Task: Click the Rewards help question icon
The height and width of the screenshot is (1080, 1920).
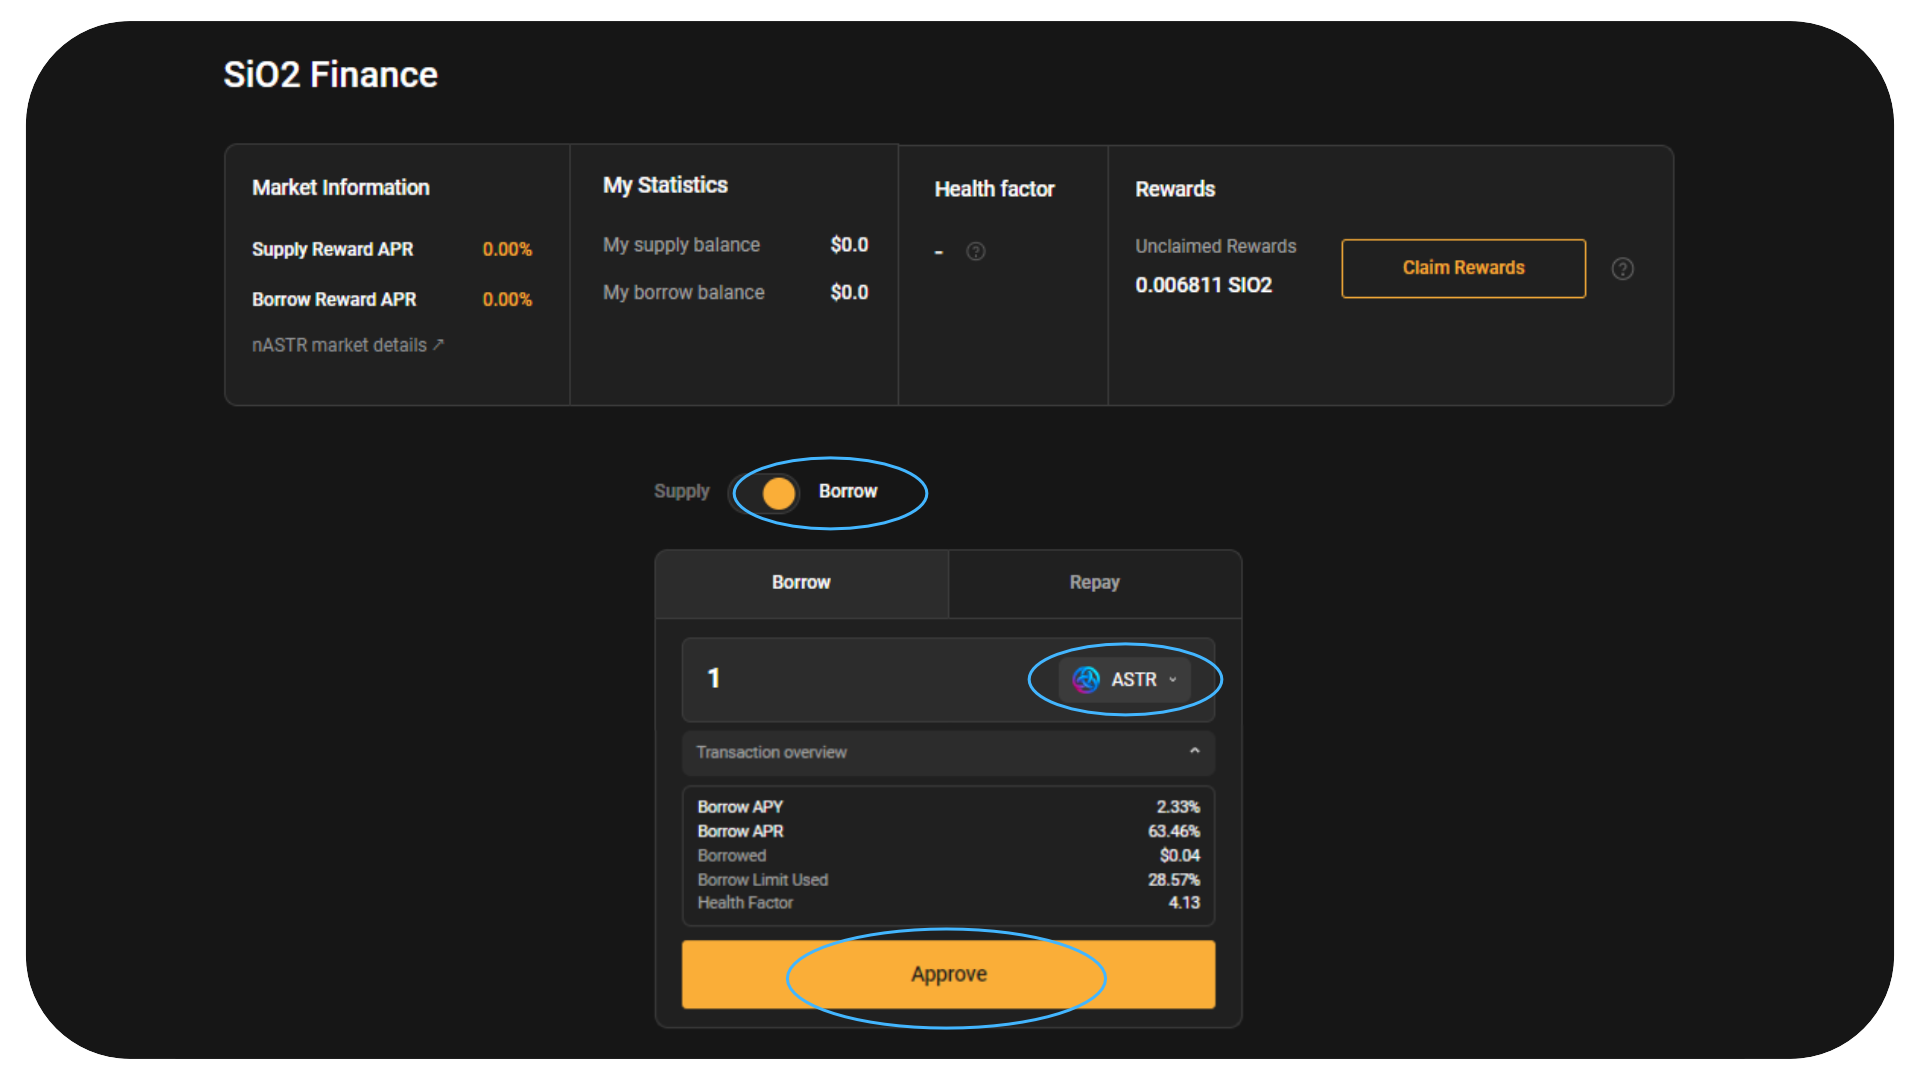Action: click(x=1622, y=269)
